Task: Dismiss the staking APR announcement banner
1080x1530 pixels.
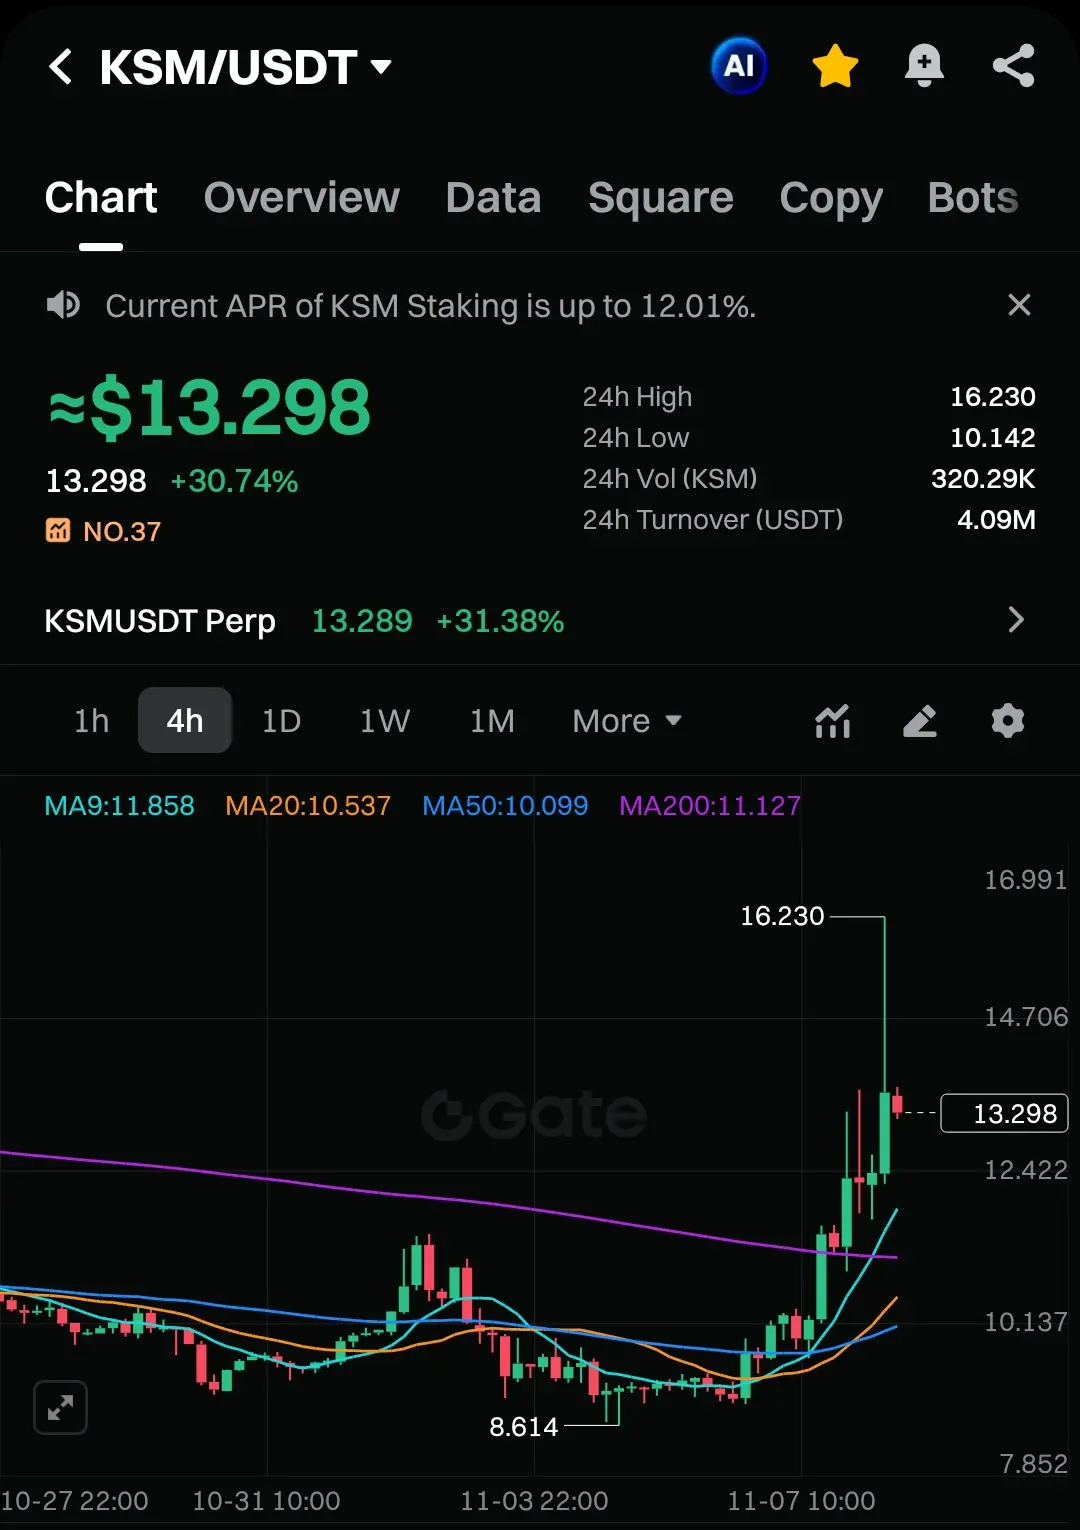Action: (1019, 305)
